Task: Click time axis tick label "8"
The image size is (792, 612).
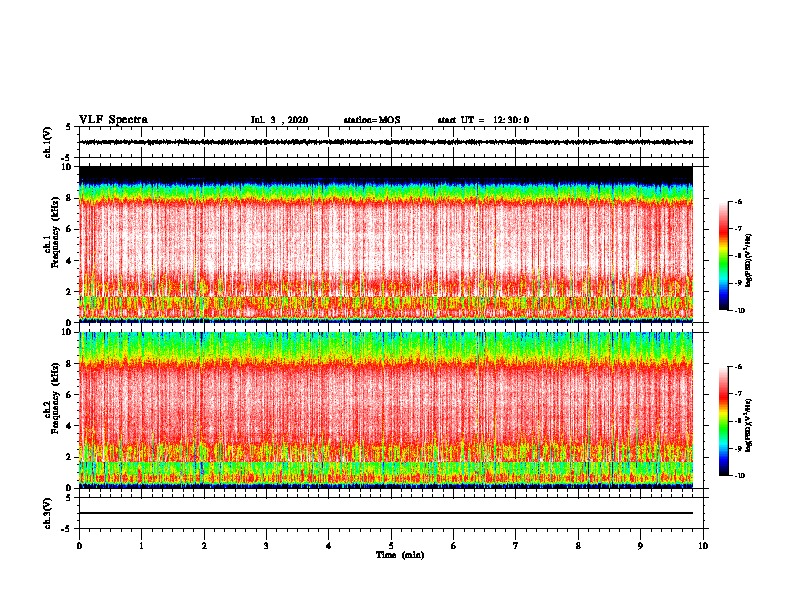Action: pyautogui.click(x=578, y=546)
